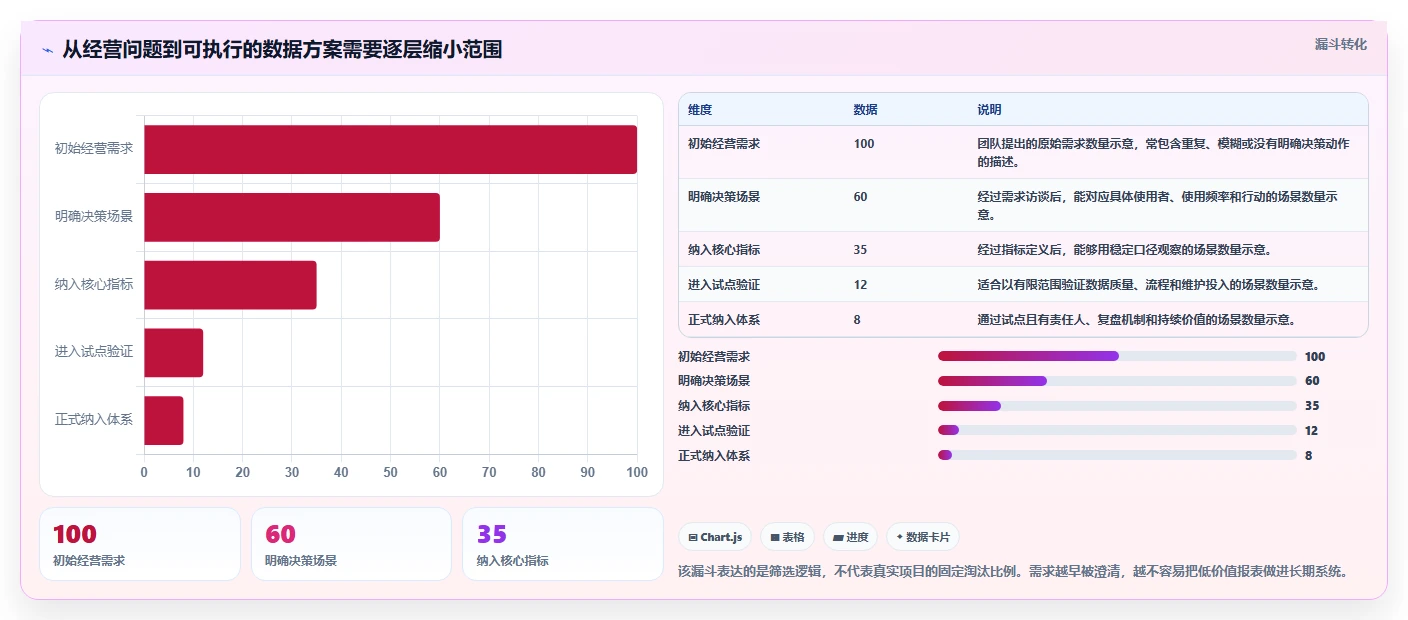Click the card showing 35 纳入核心指标

click(x=563, y=544)
